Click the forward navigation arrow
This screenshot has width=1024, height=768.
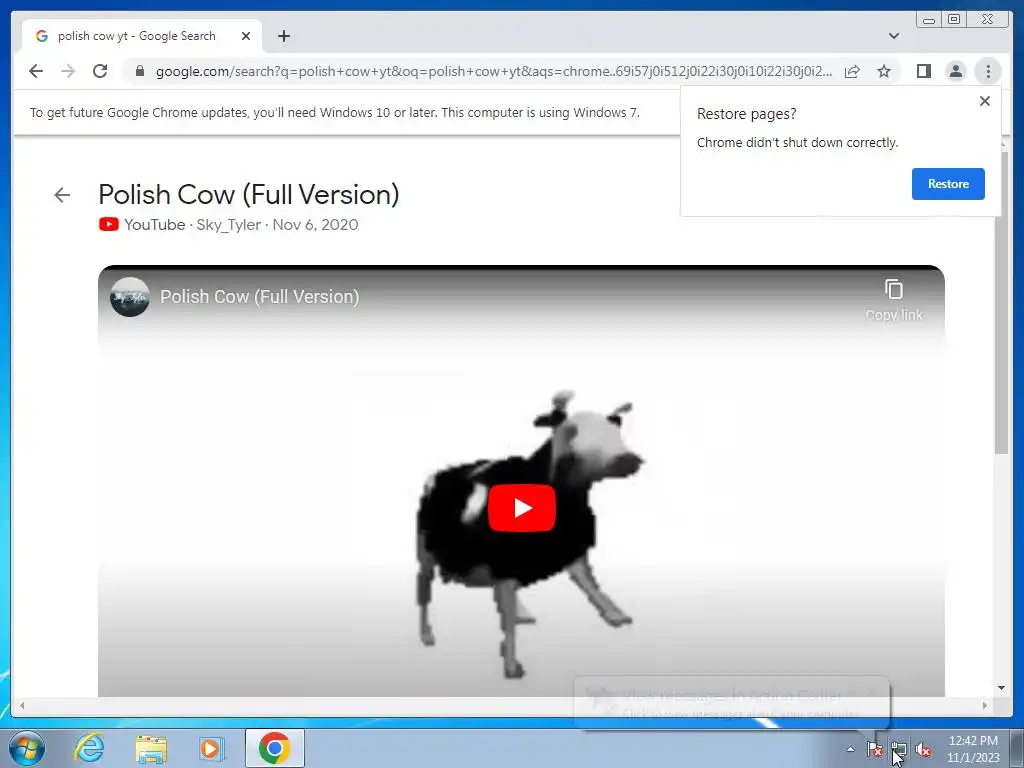[x=68, y=71]
